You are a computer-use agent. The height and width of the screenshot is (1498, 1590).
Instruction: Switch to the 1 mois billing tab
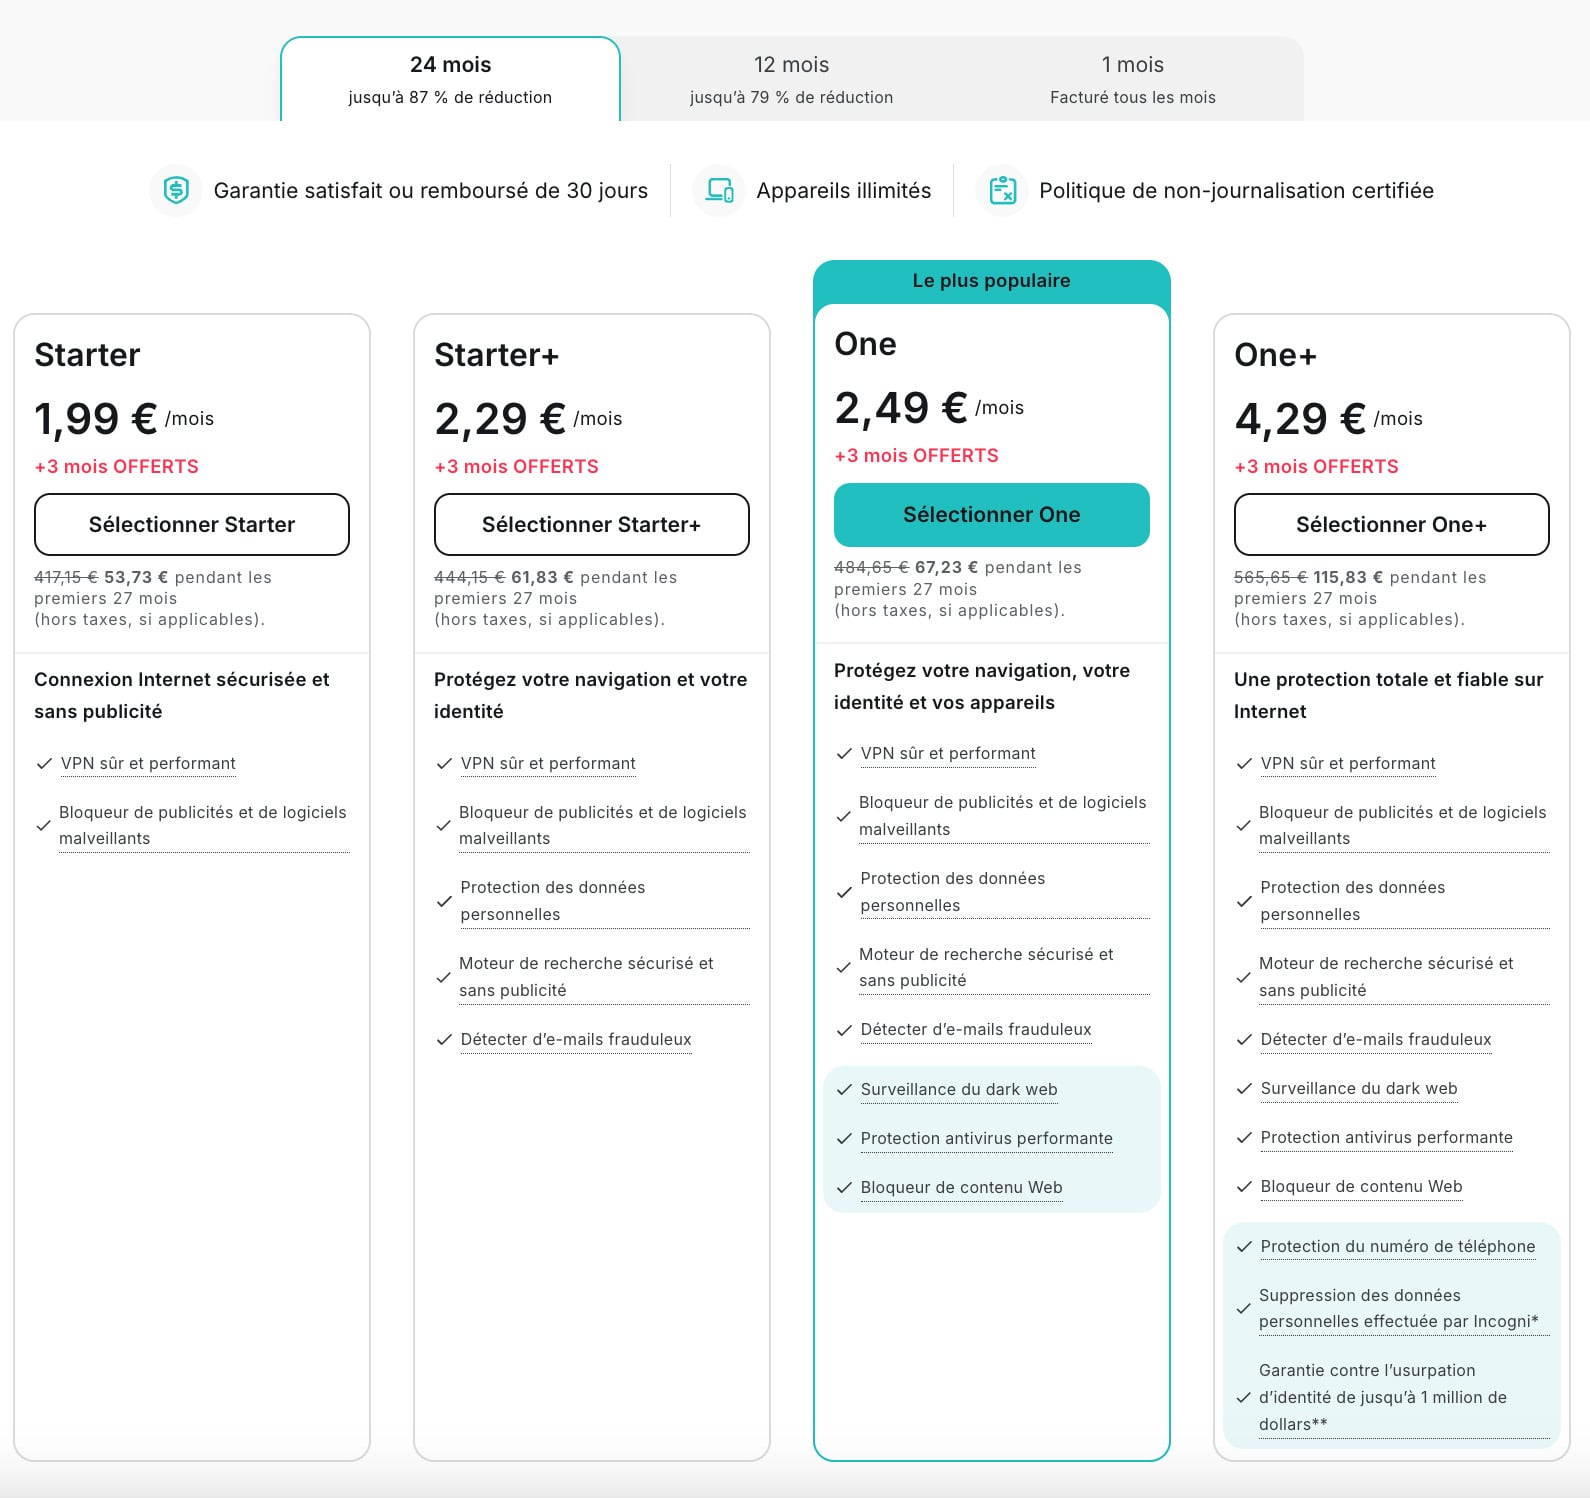pos(1132,78)
